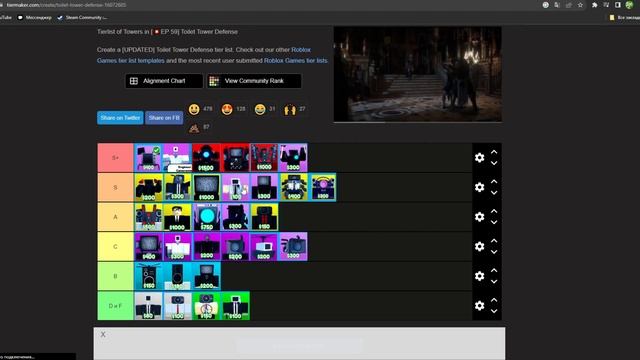Move the S+ tier row down
The height and width of the screenshot is (360, 640).
[494, 163]
